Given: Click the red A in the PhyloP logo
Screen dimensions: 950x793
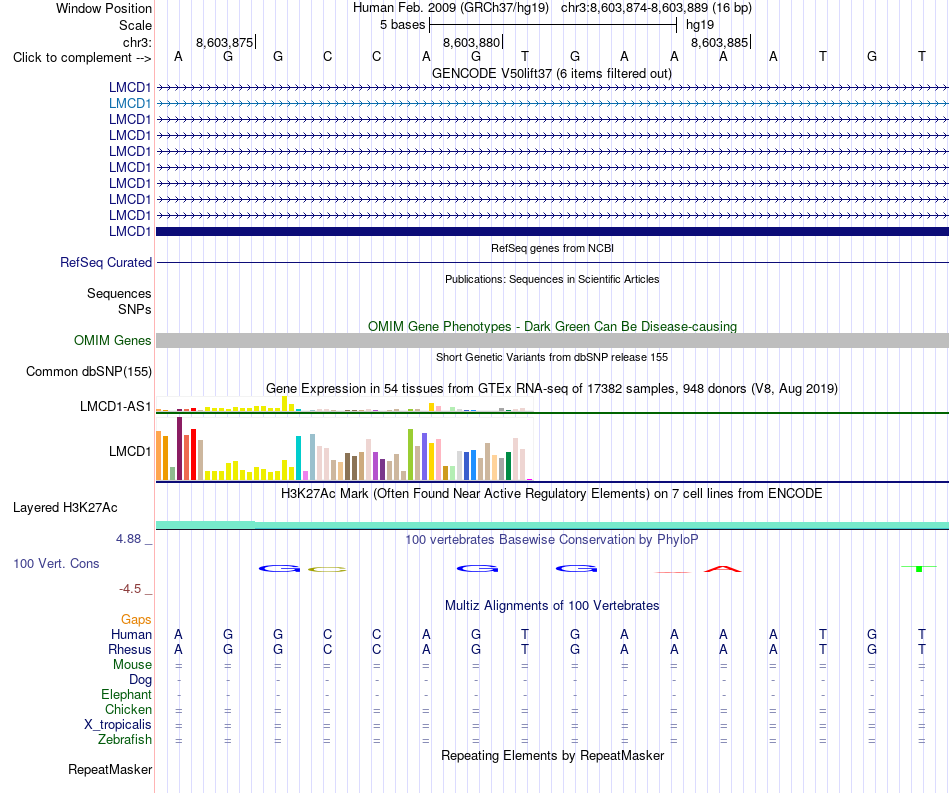Looking at the screenshot, I should 723,569.
